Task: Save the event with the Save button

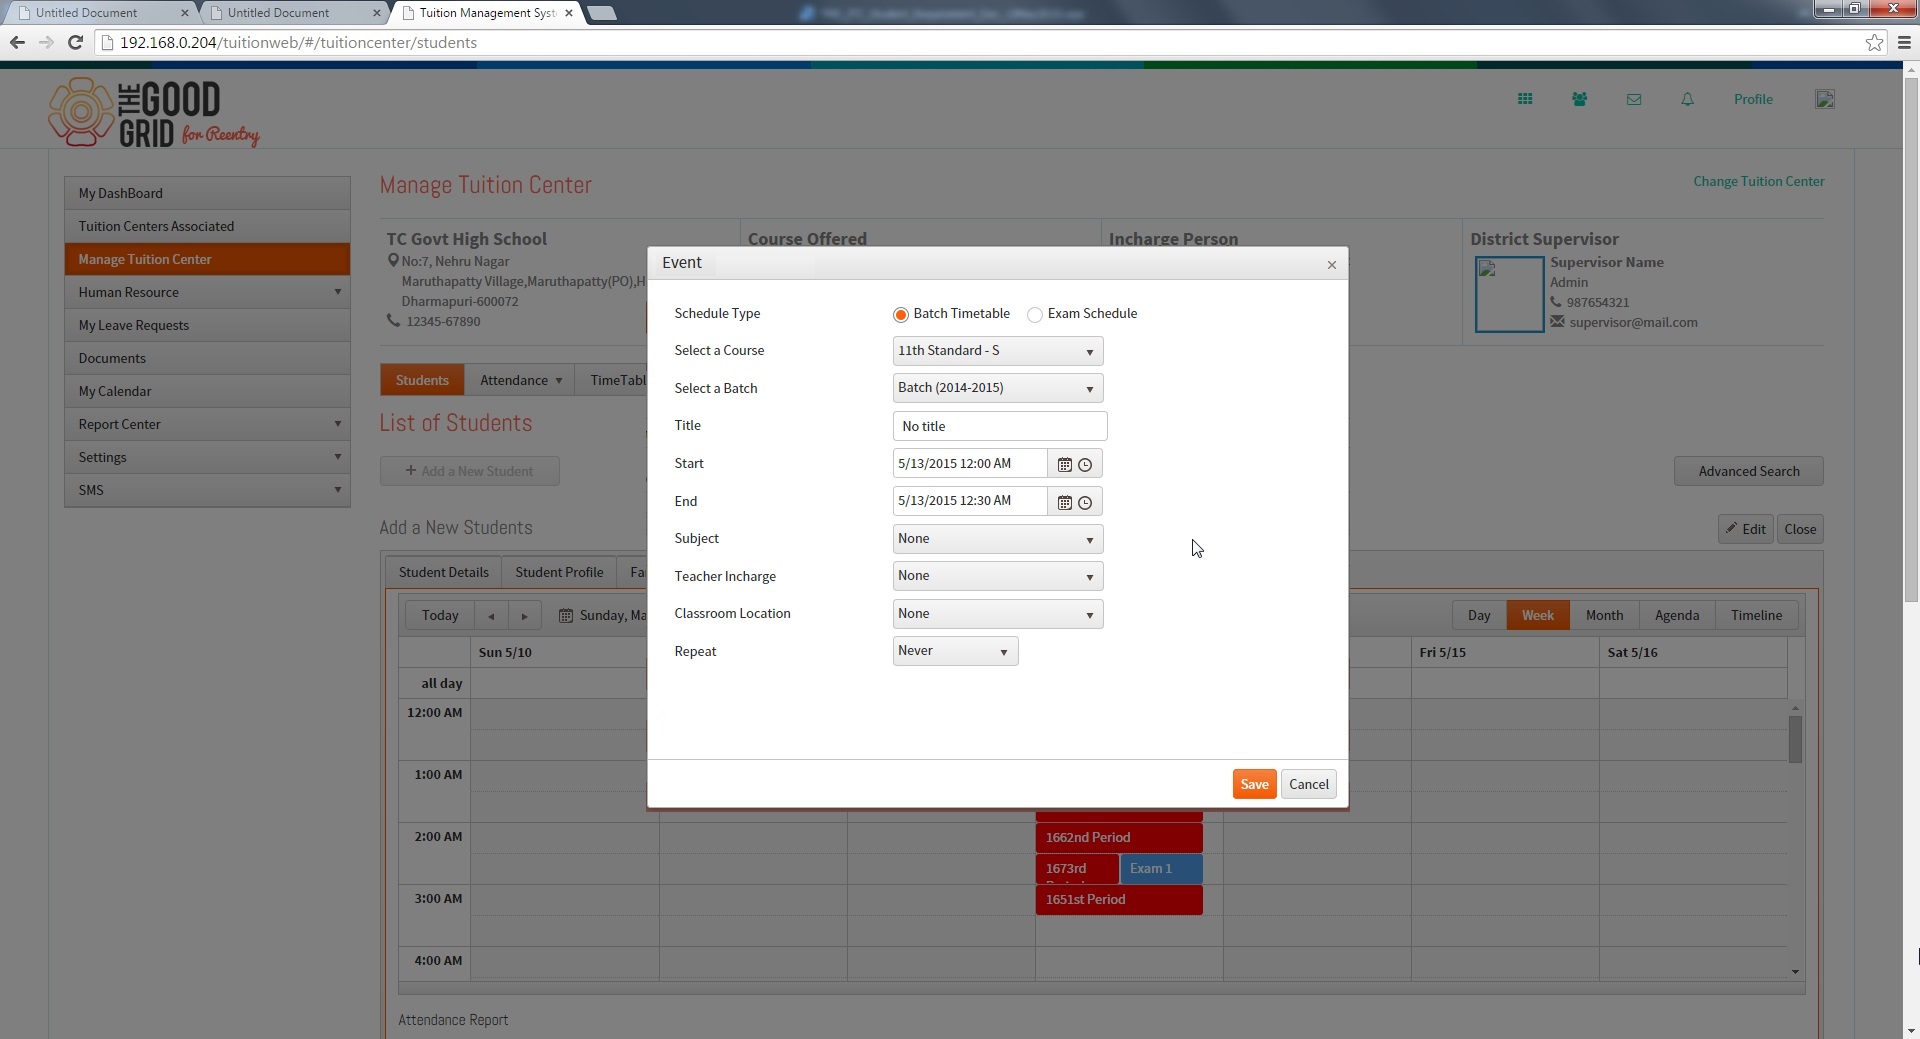Action: [1254, 784]
